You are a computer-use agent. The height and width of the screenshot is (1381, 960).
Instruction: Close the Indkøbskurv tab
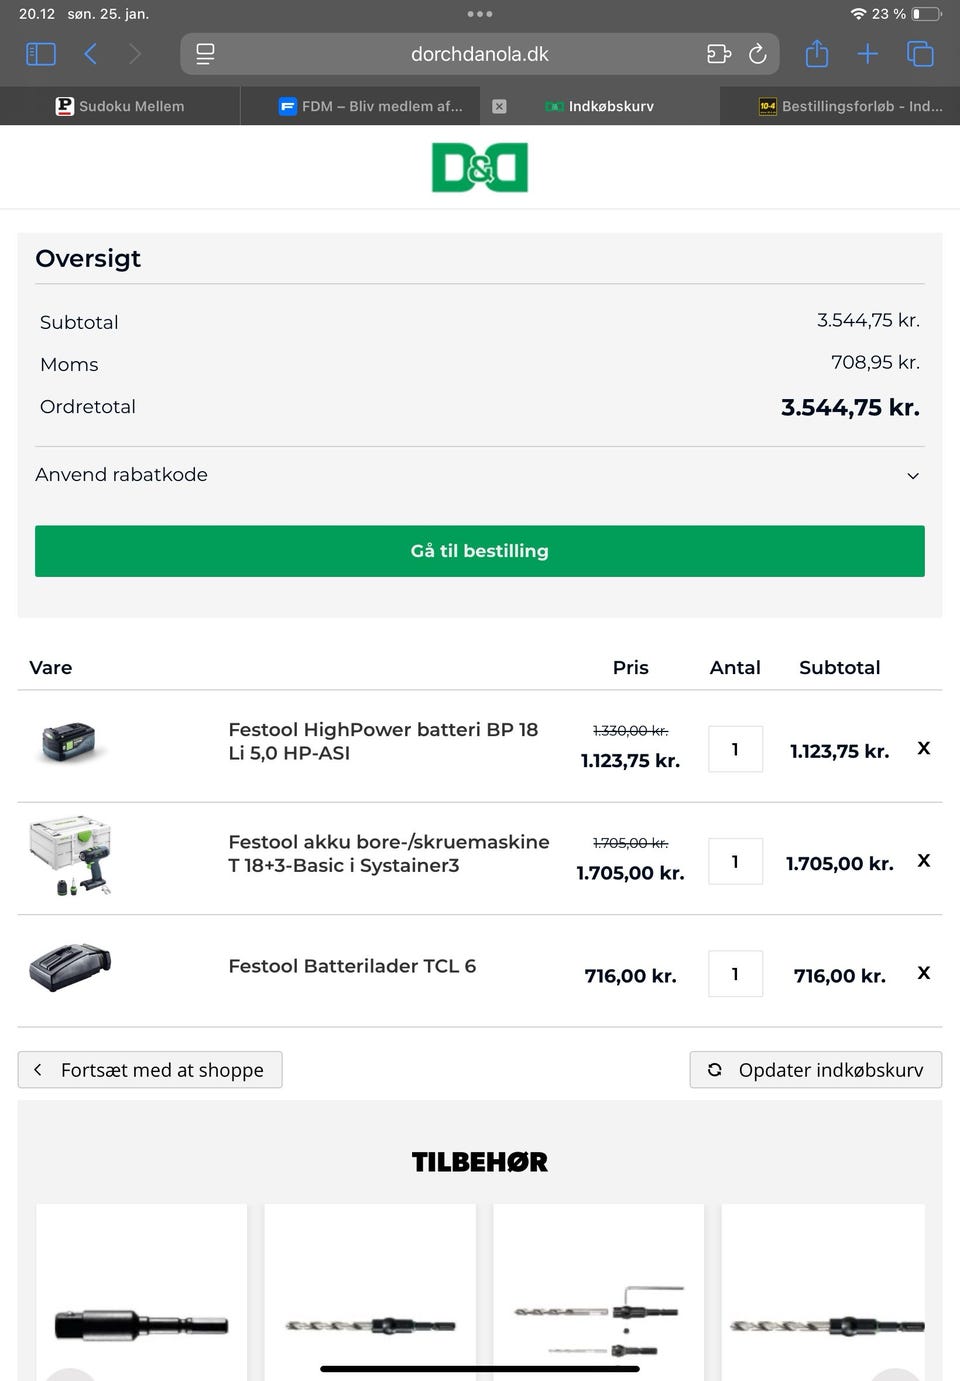499,106
